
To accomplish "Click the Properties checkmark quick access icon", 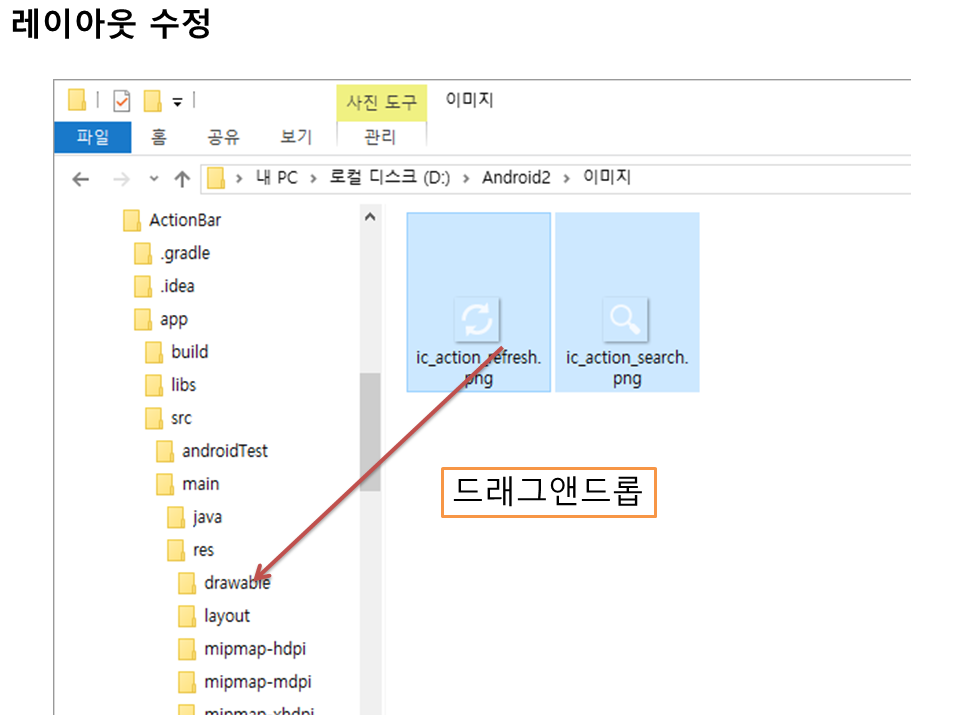I will click(122, 101).
